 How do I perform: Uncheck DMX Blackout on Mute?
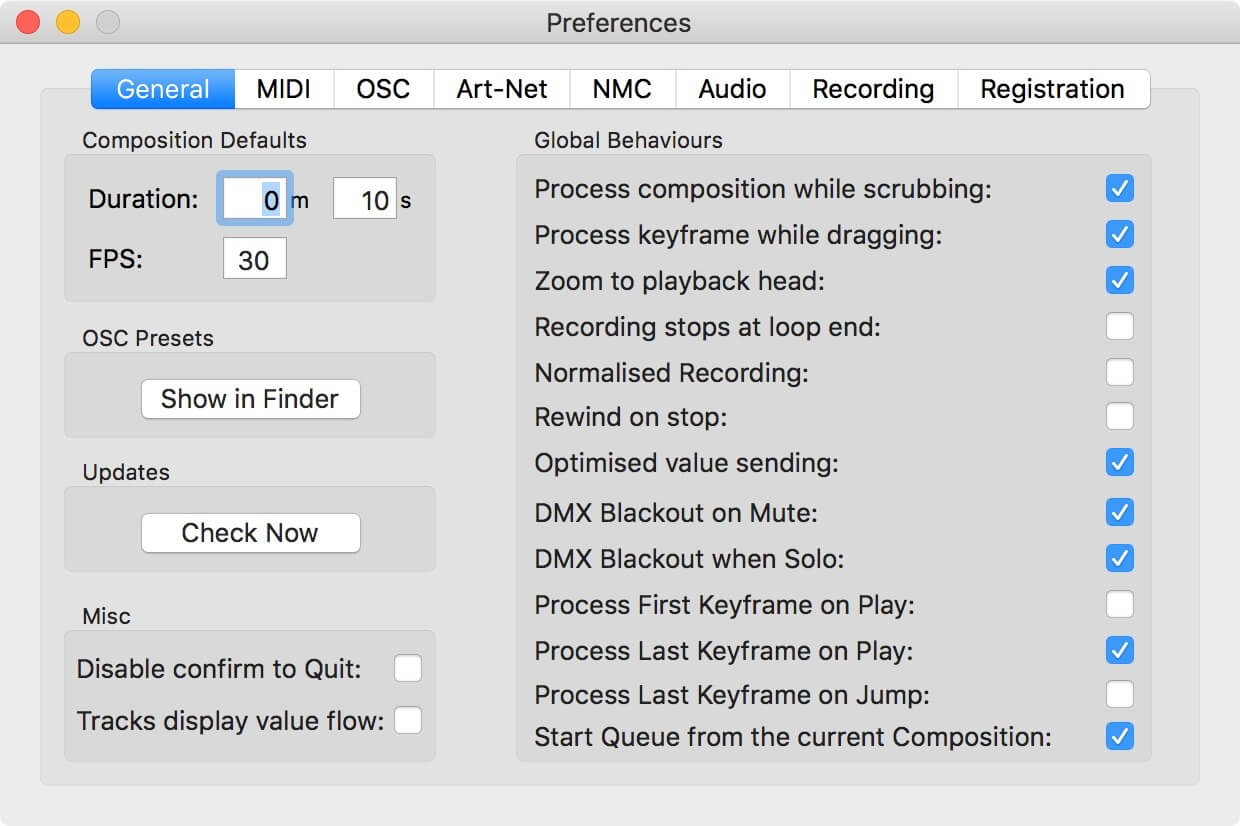pos(1120,513)
